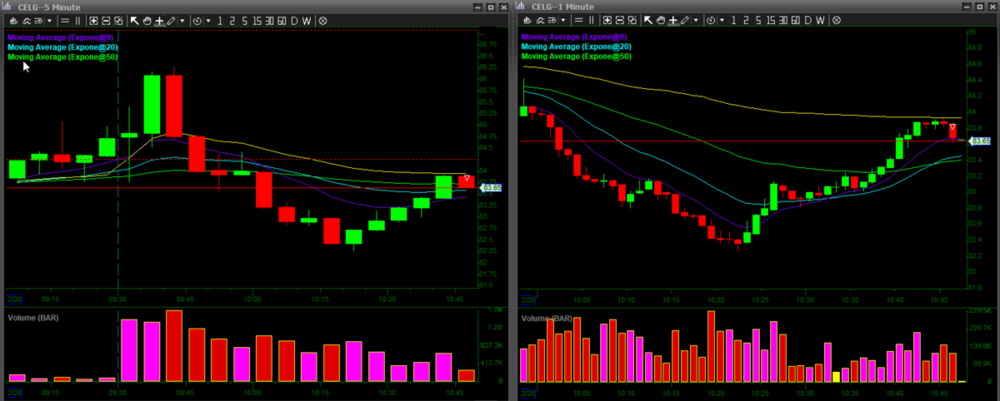
Task: Click the circled X icon in 5 Minute toolbar
Action: coord(322,20)
